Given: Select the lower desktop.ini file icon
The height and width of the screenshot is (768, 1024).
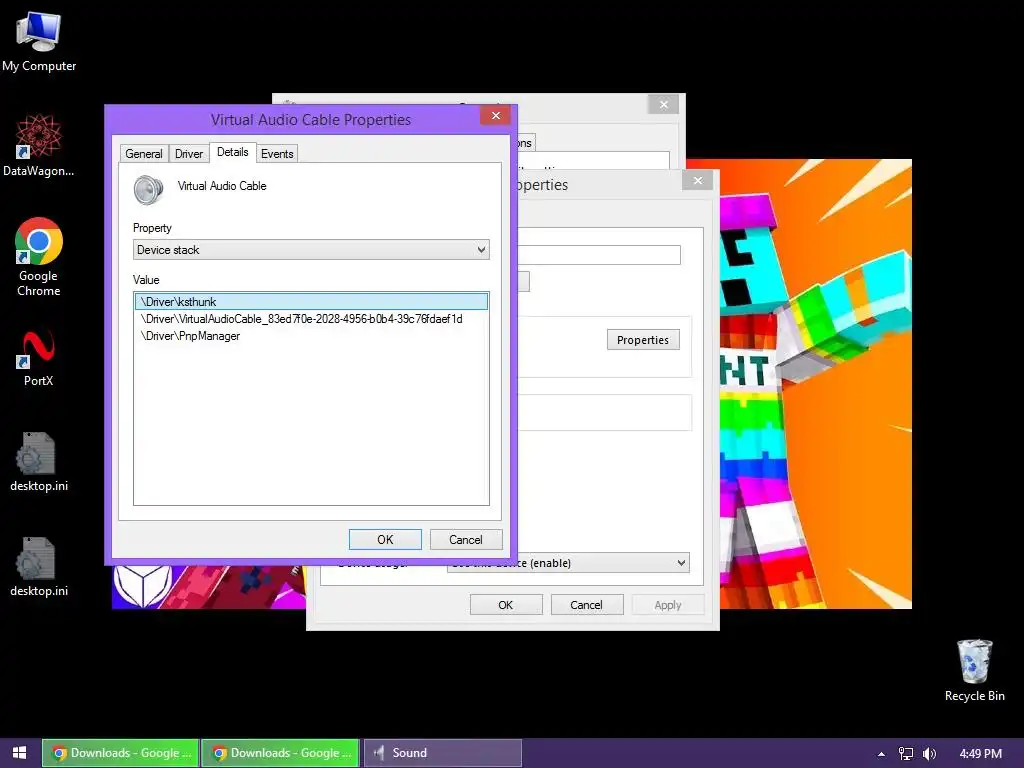Looking at the screenshot, I should [x=39, y=567].
